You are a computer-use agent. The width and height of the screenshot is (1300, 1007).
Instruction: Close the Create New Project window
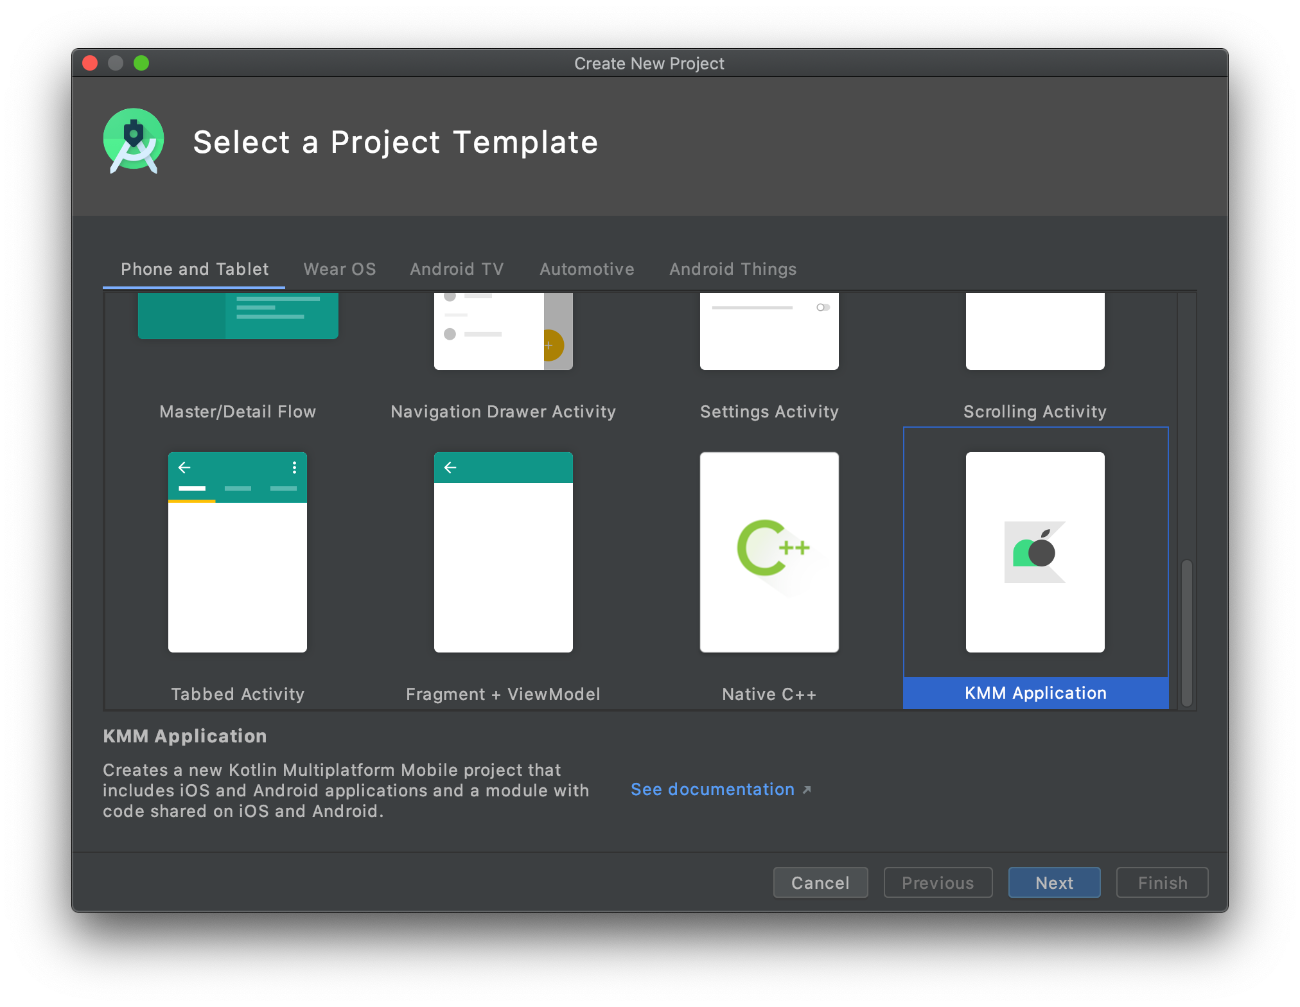tap(90, 63)
